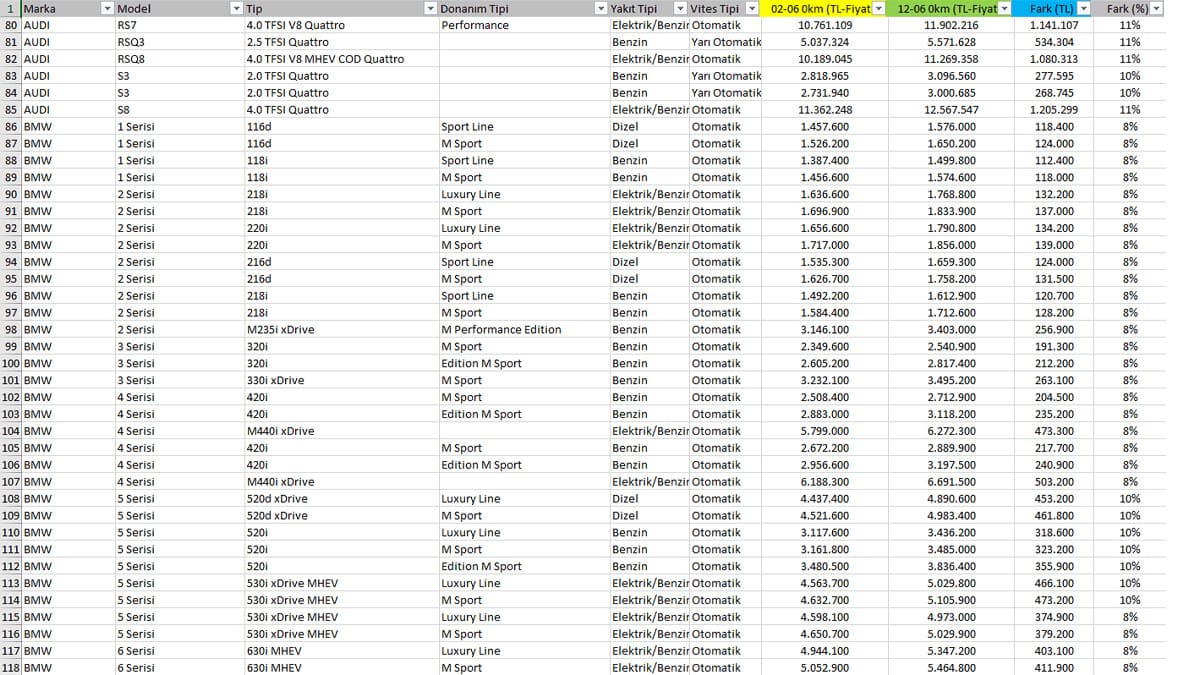The width and height of the screenshot is (1200, 675).
Task: Select the Fark value 1.205.299 cell
Action: (1054, 110)
